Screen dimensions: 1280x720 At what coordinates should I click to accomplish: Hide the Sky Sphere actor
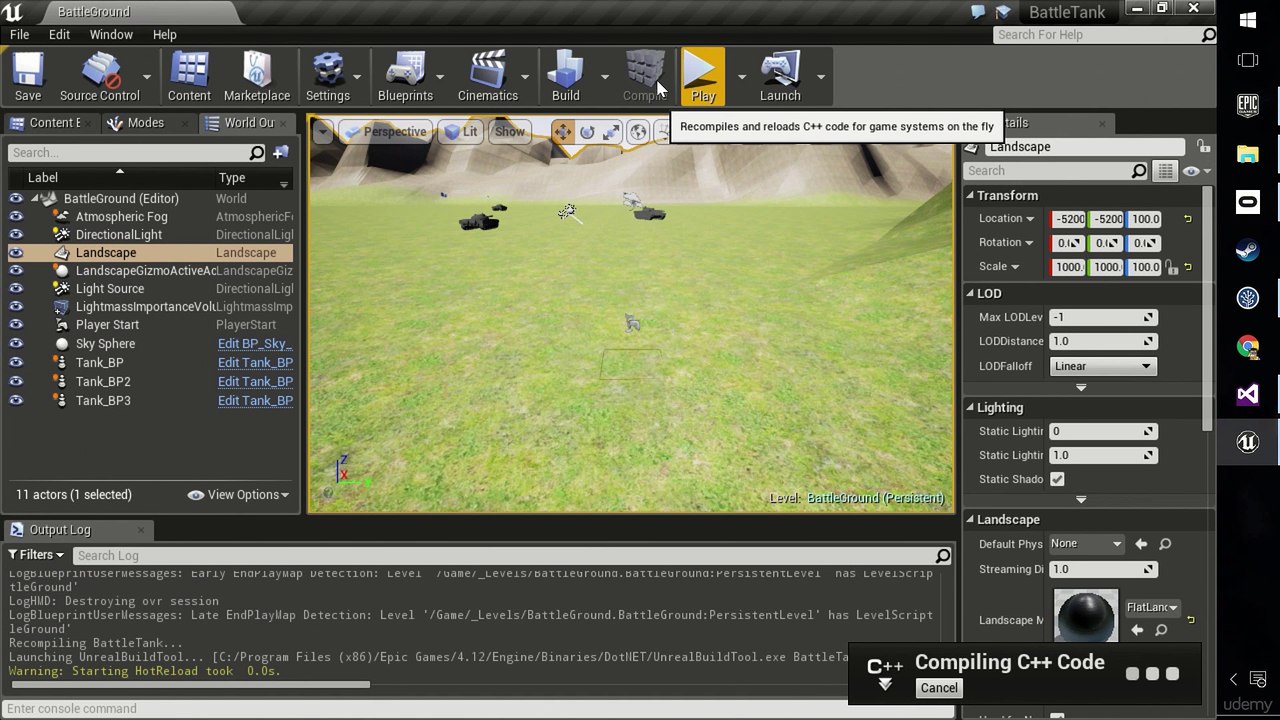coord(16,344)
